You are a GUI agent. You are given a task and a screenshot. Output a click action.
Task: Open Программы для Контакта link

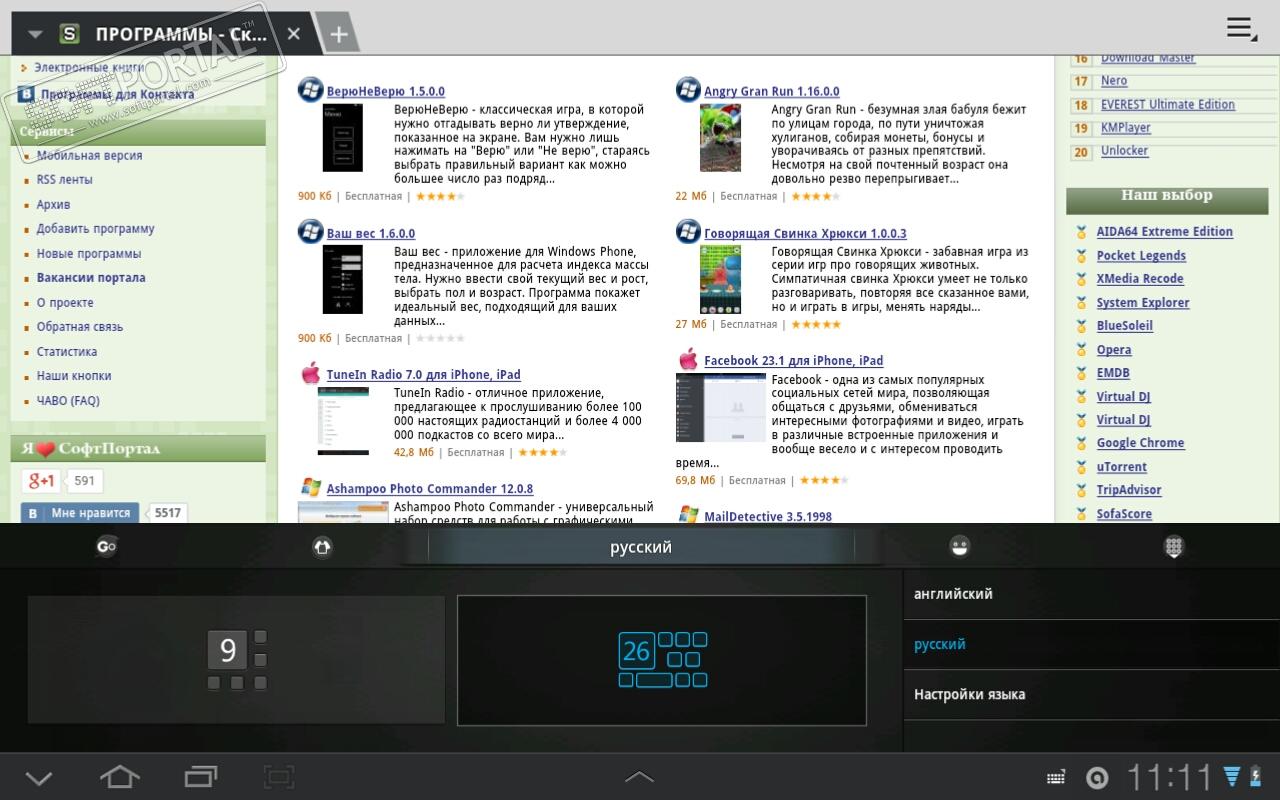tap(118, 95)
